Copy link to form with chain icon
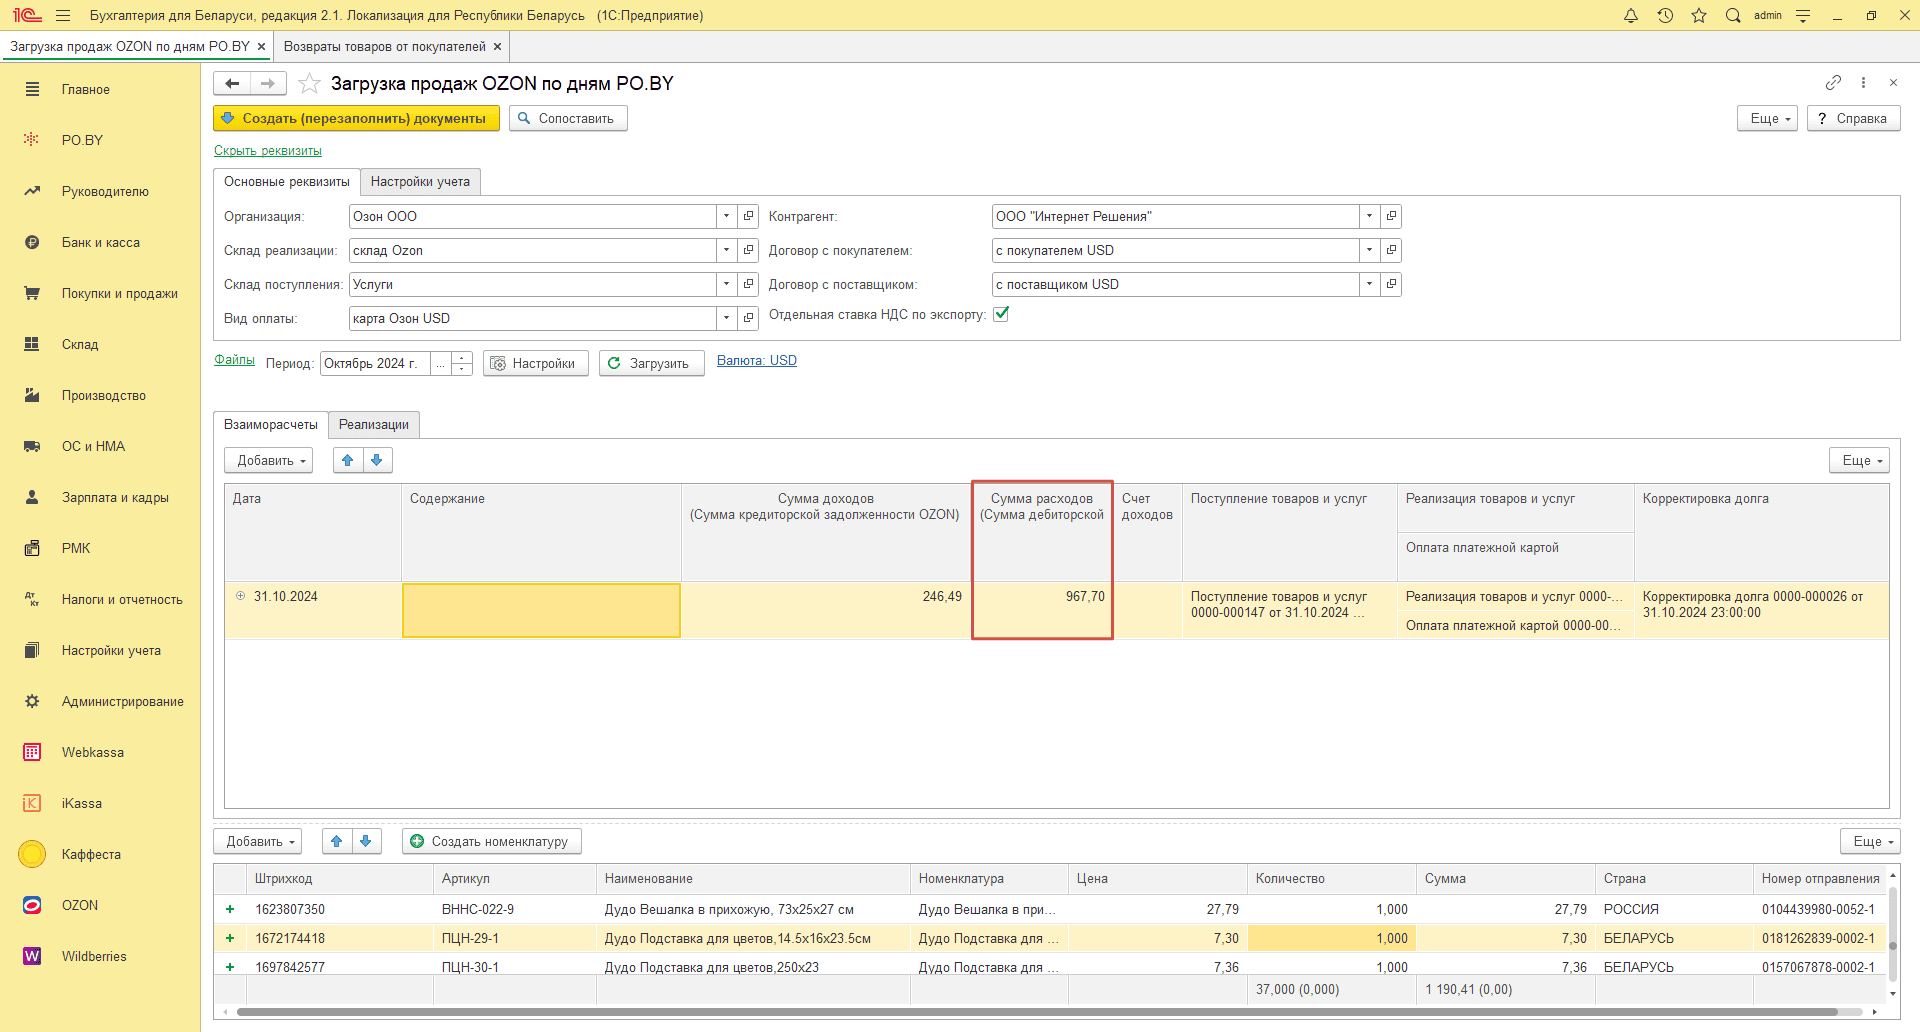The image size is (1920, 1032). [x=1833, y=82]
